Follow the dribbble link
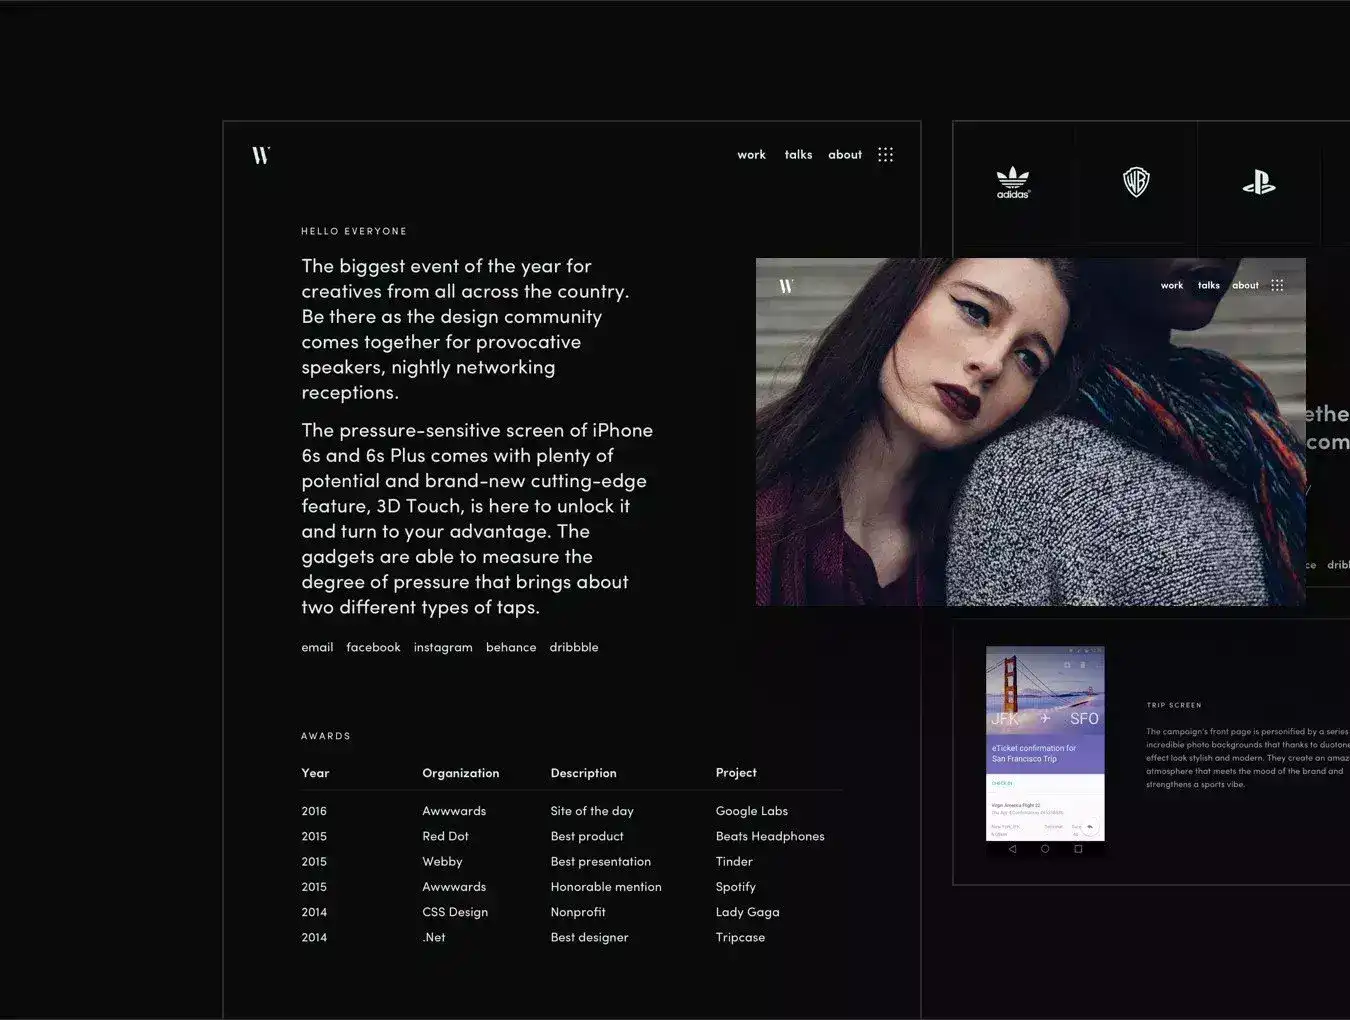 (x=574, y=648)
